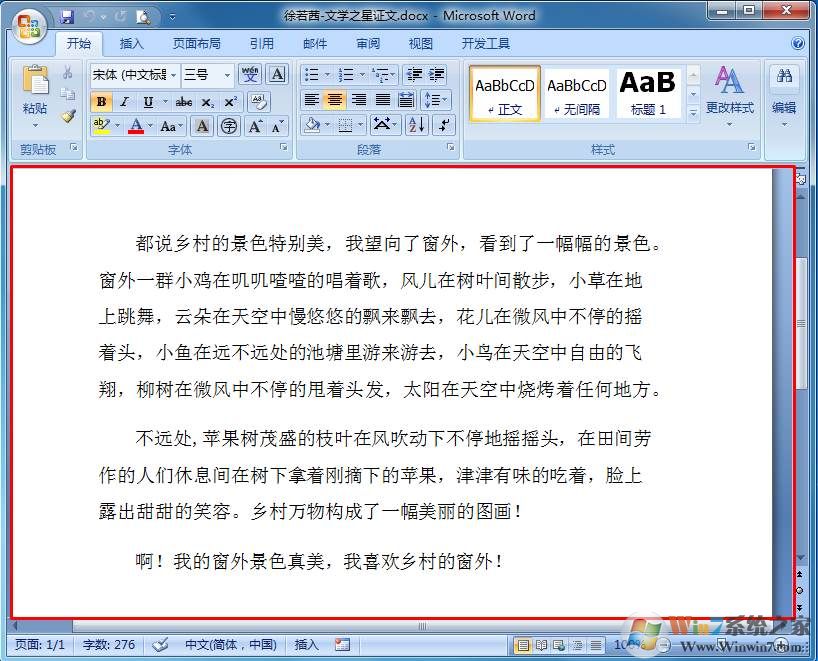Switch to the 开始 (Home) tab
This screenshot has width=818, height=661.
pos(79,43)
